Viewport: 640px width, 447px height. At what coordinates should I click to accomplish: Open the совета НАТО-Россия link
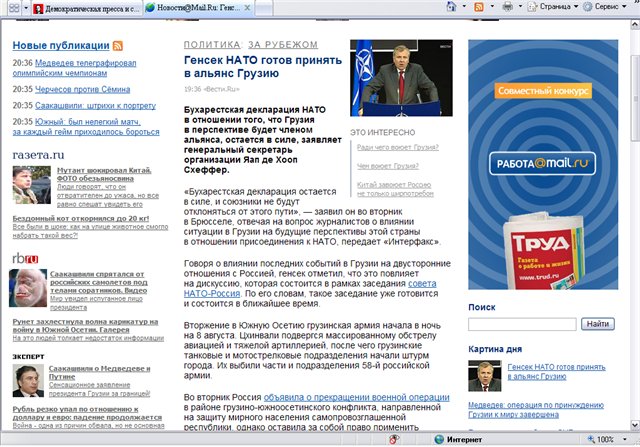[422, 283]
